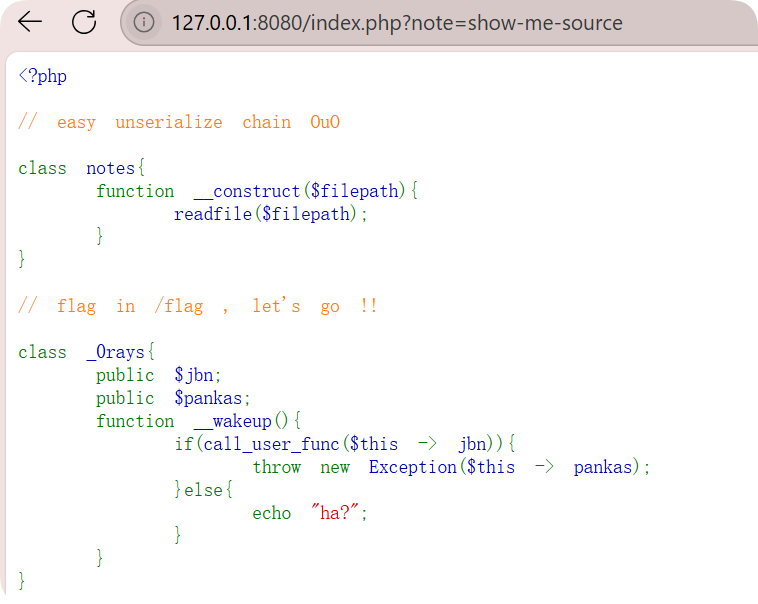This screenshot has height=604, width=758.
Task: Click the 'public $jbn;' line
Action: point(159,375)
